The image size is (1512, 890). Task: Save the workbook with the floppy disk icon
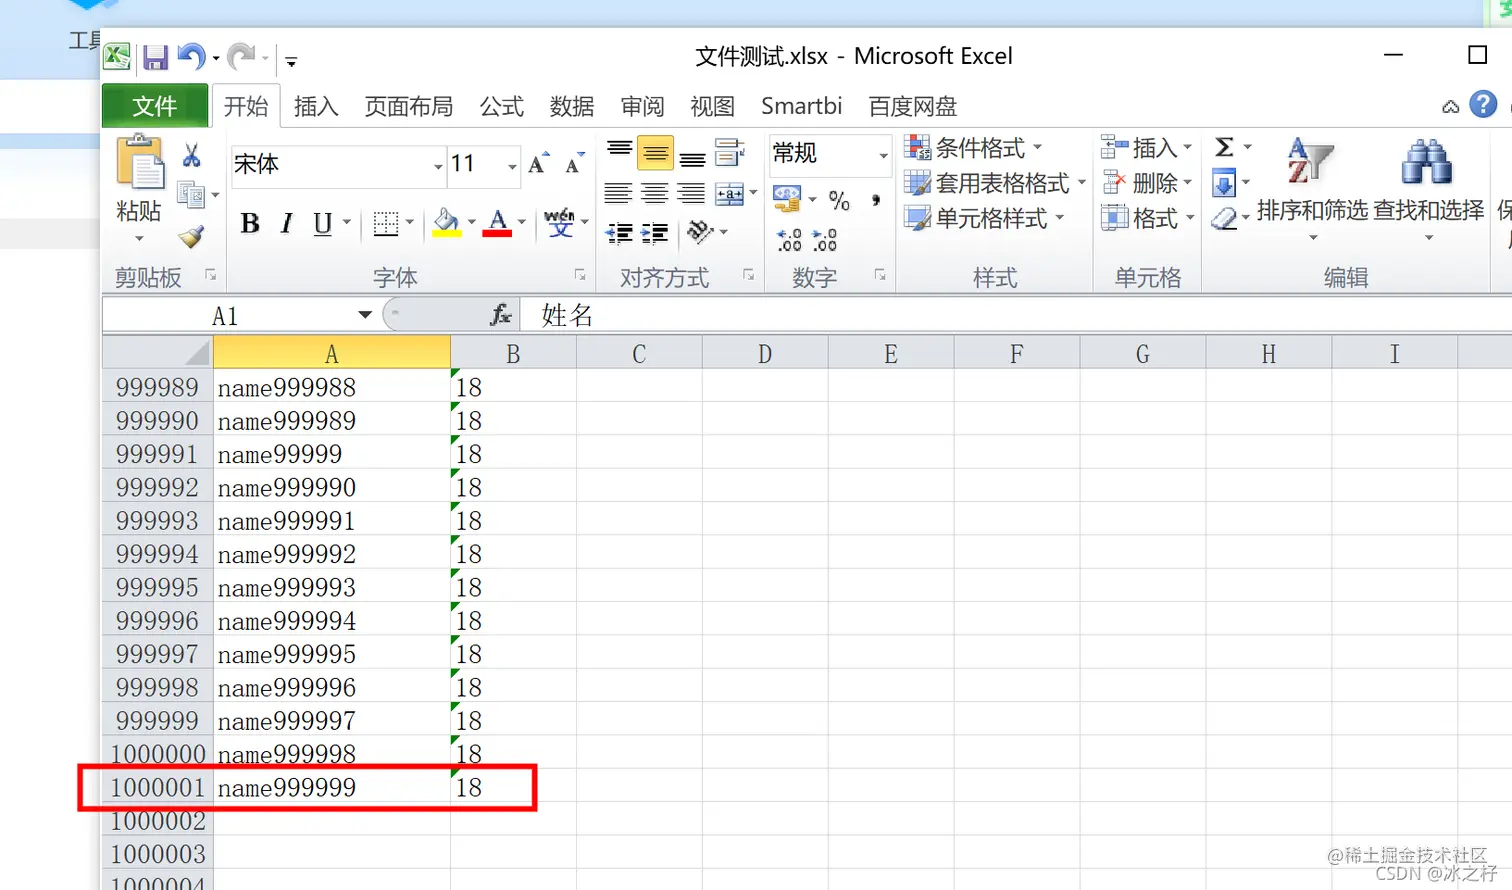155,57
